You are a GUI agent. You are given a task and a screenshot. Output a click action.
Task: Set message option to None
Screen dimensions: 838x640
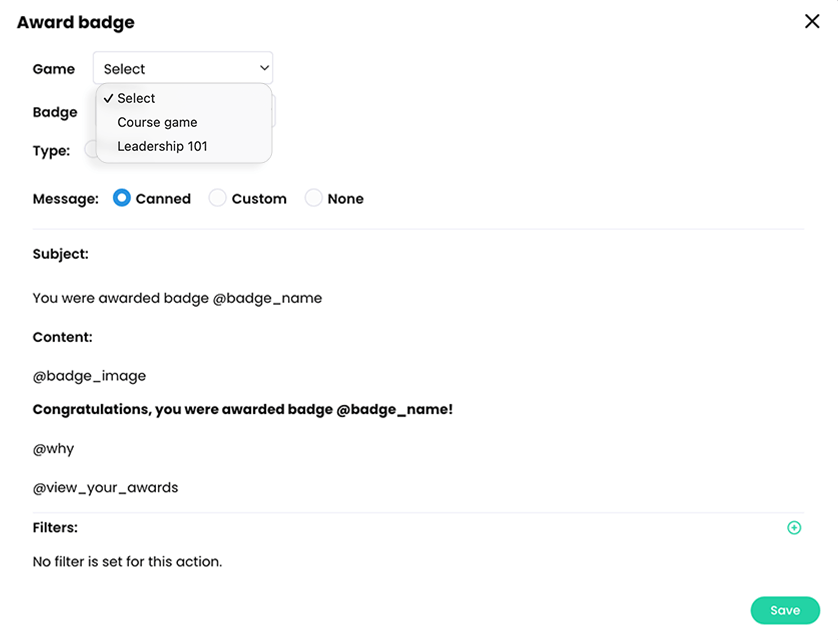coord(314,198)
